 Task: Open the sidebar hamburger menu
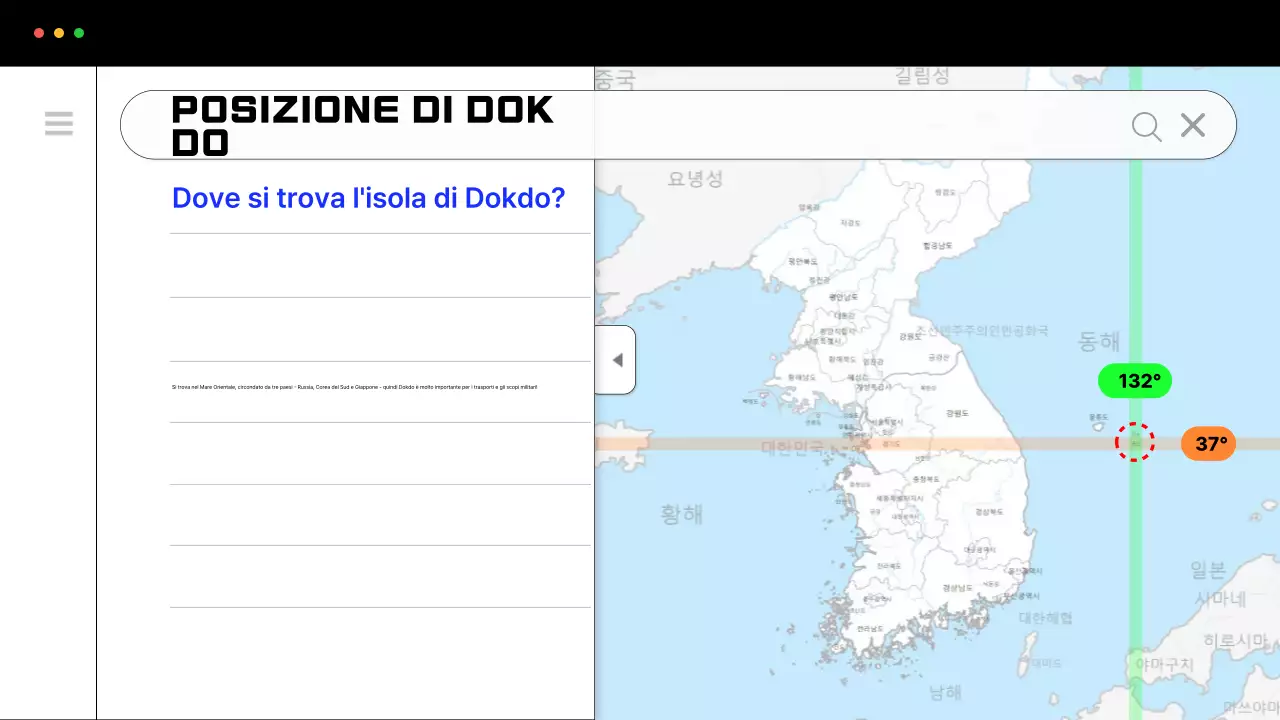coord(59,123)
